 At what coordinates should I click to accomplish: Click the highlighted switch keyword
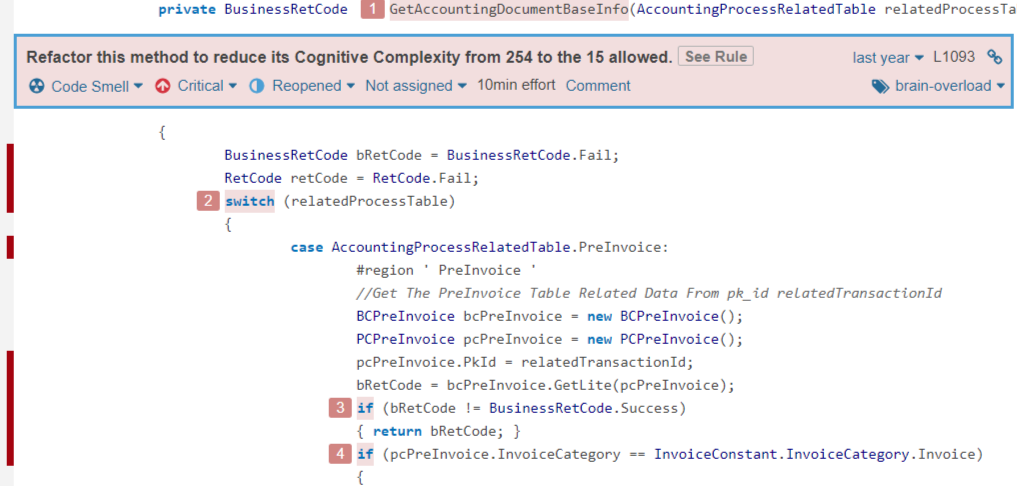249,201
